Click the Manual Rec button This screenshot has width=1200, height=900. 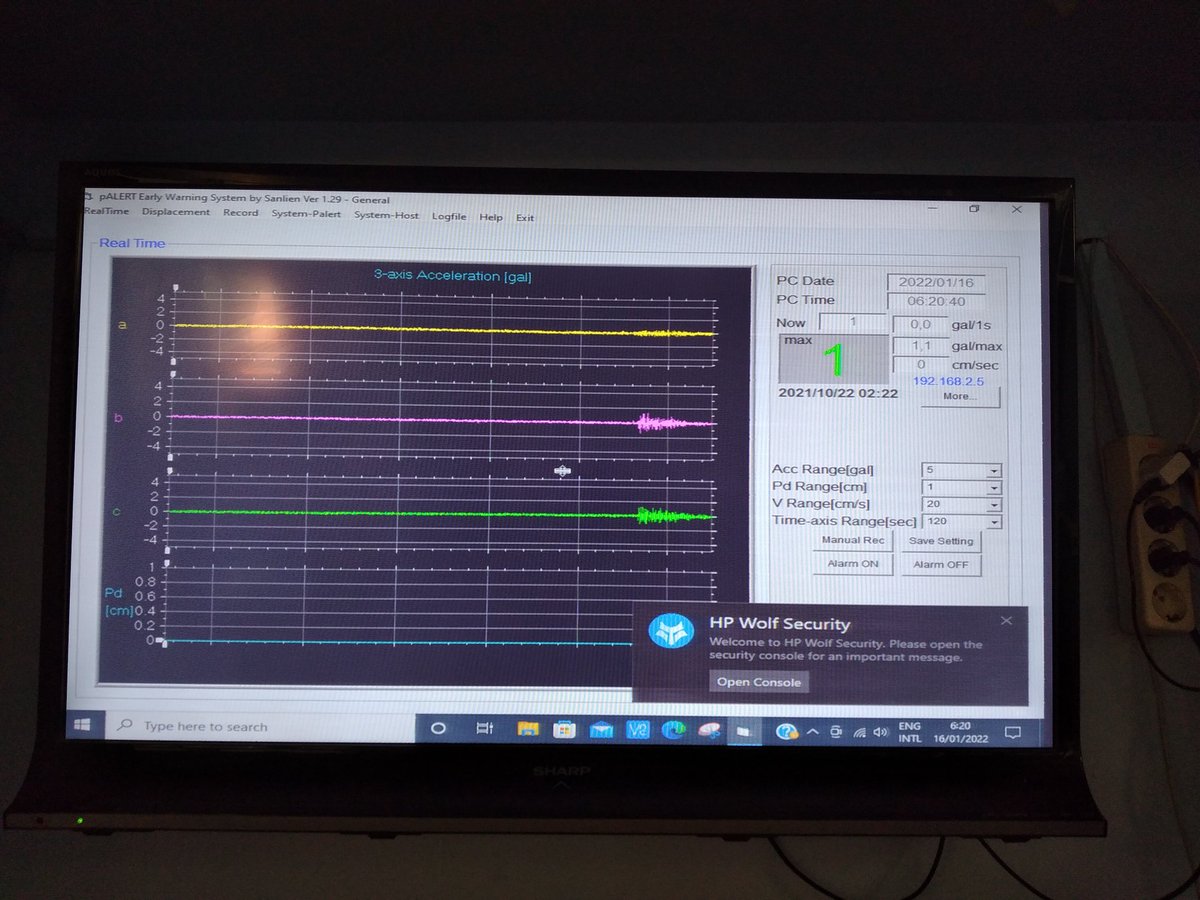(853, 540)
